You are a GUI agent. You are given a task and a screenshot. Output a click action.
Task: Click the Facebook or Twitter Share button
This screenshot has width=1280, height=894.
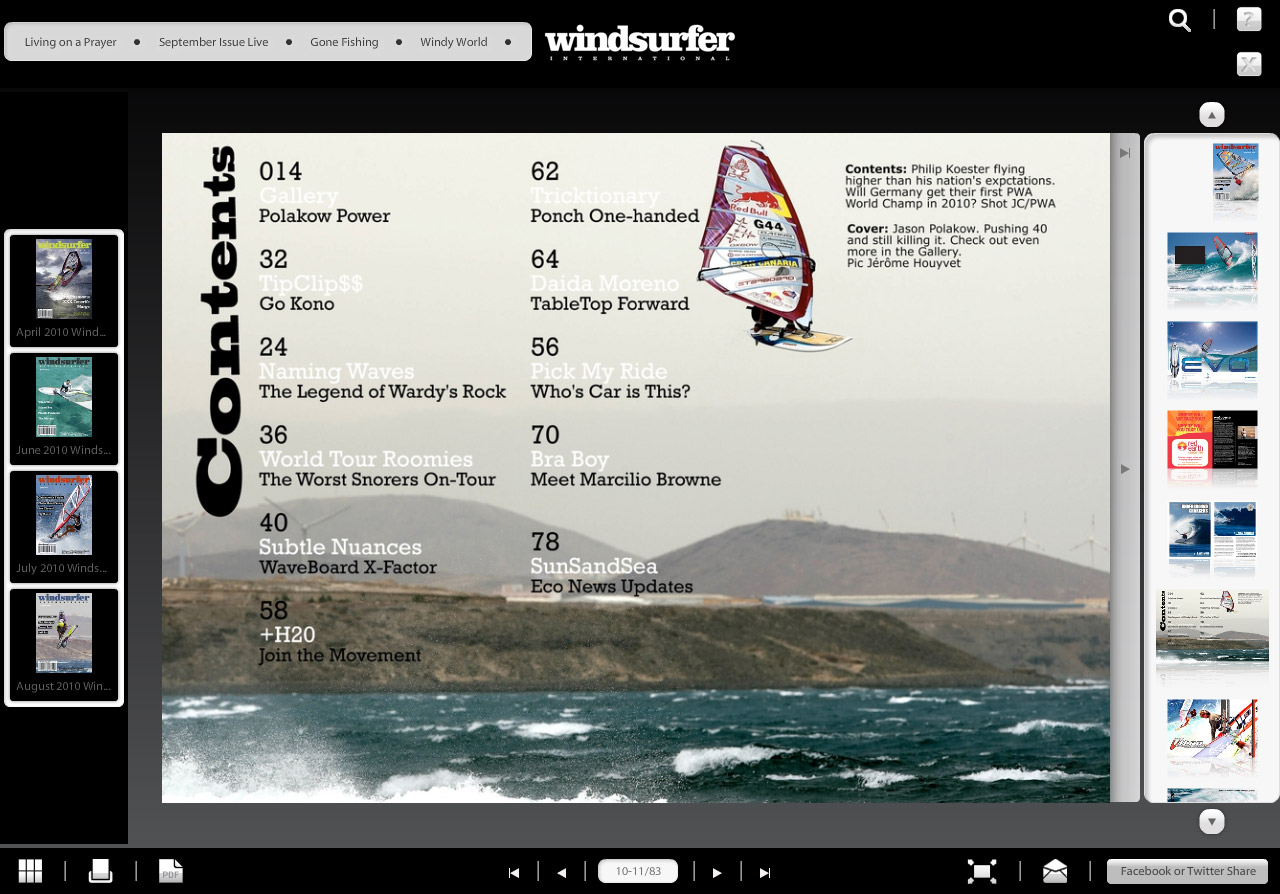point(1188,871)
